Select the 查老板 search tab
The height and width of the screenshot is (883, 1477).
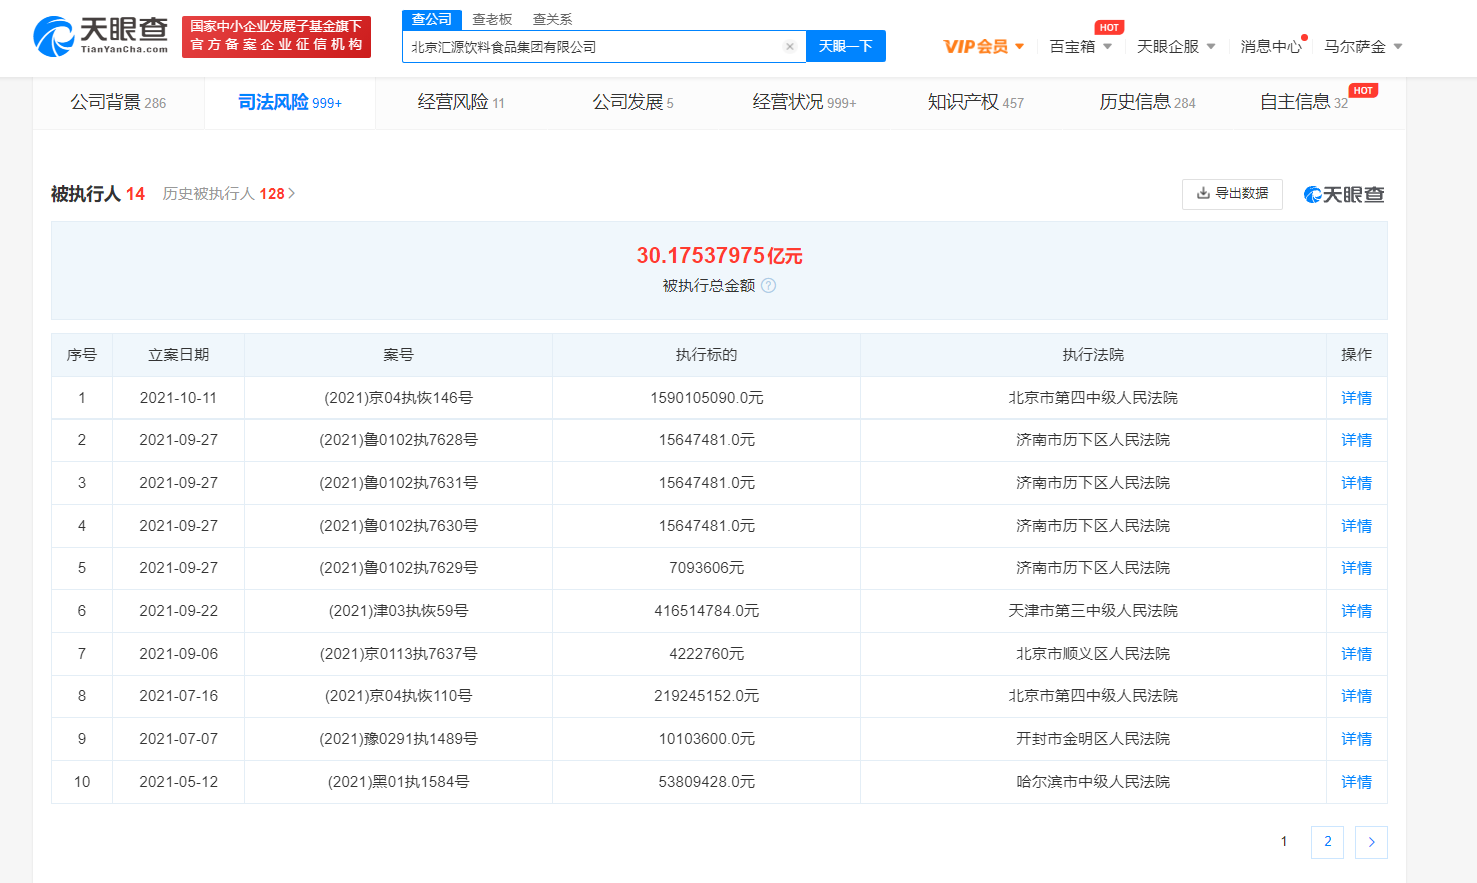point(492,20)
